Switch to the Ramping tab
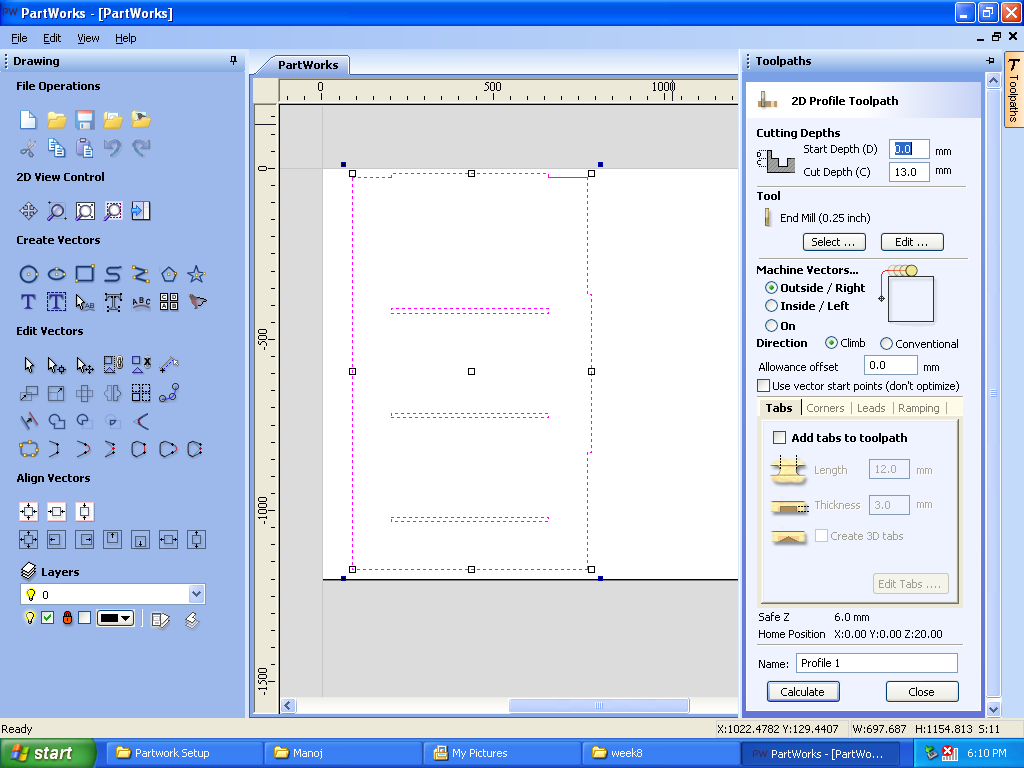1024x768 pixels. (918, 408)
